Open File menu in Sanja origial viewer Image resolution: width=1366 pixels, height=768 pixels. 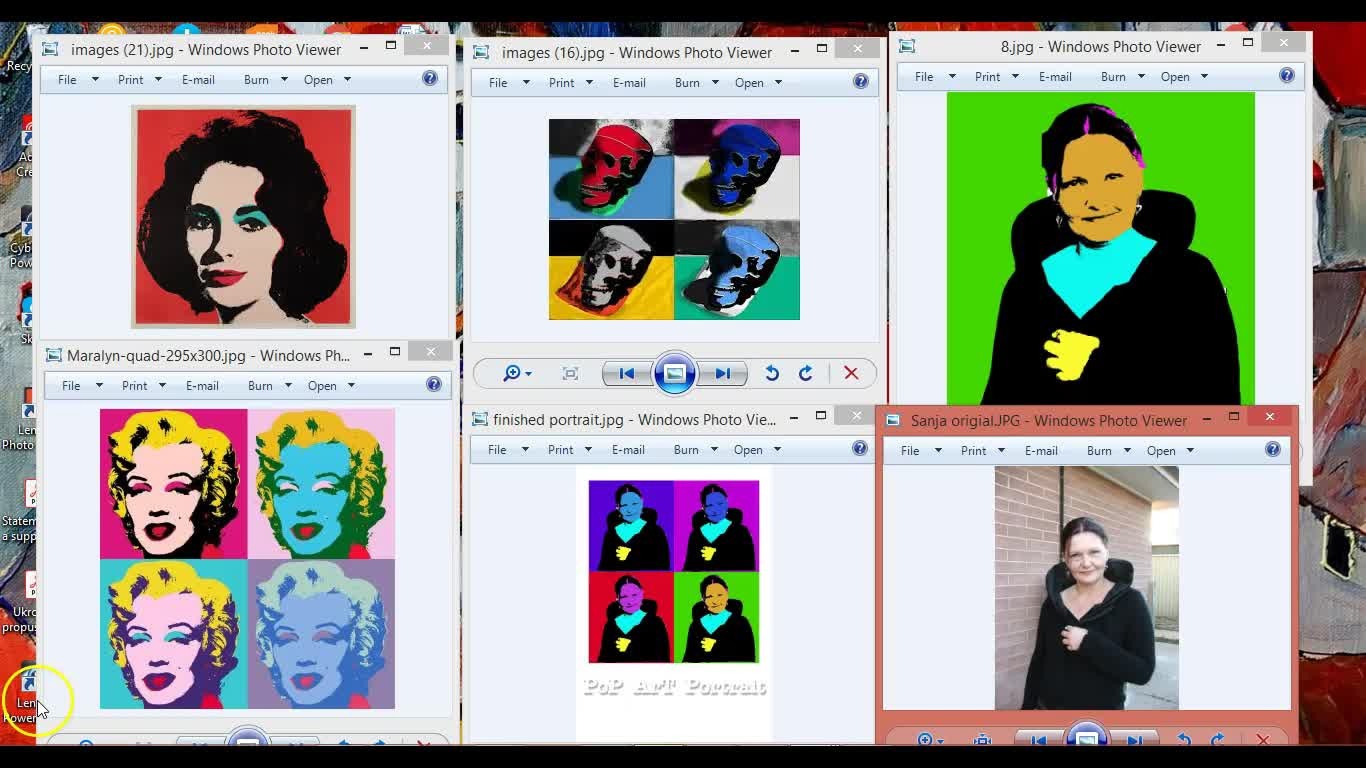point(921,450)
